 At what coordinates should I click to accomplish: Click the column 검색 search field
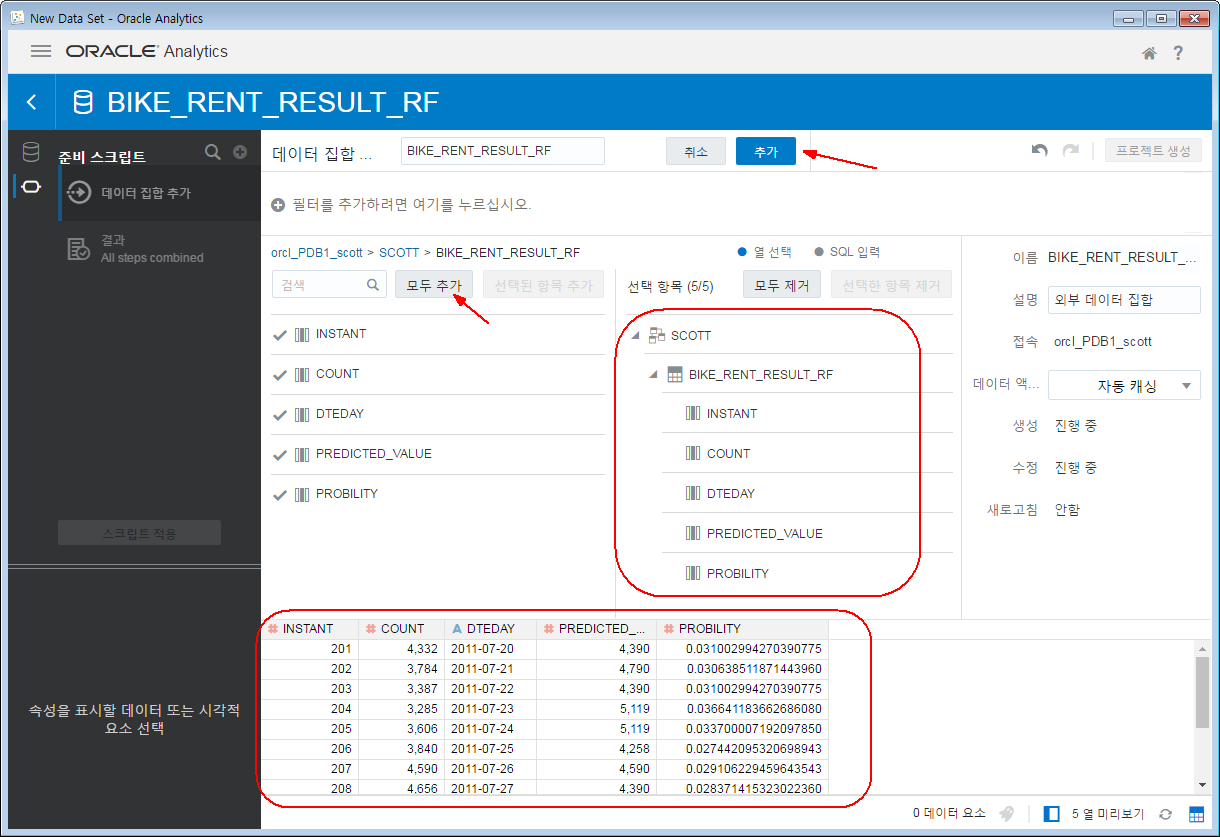point(329,285)
